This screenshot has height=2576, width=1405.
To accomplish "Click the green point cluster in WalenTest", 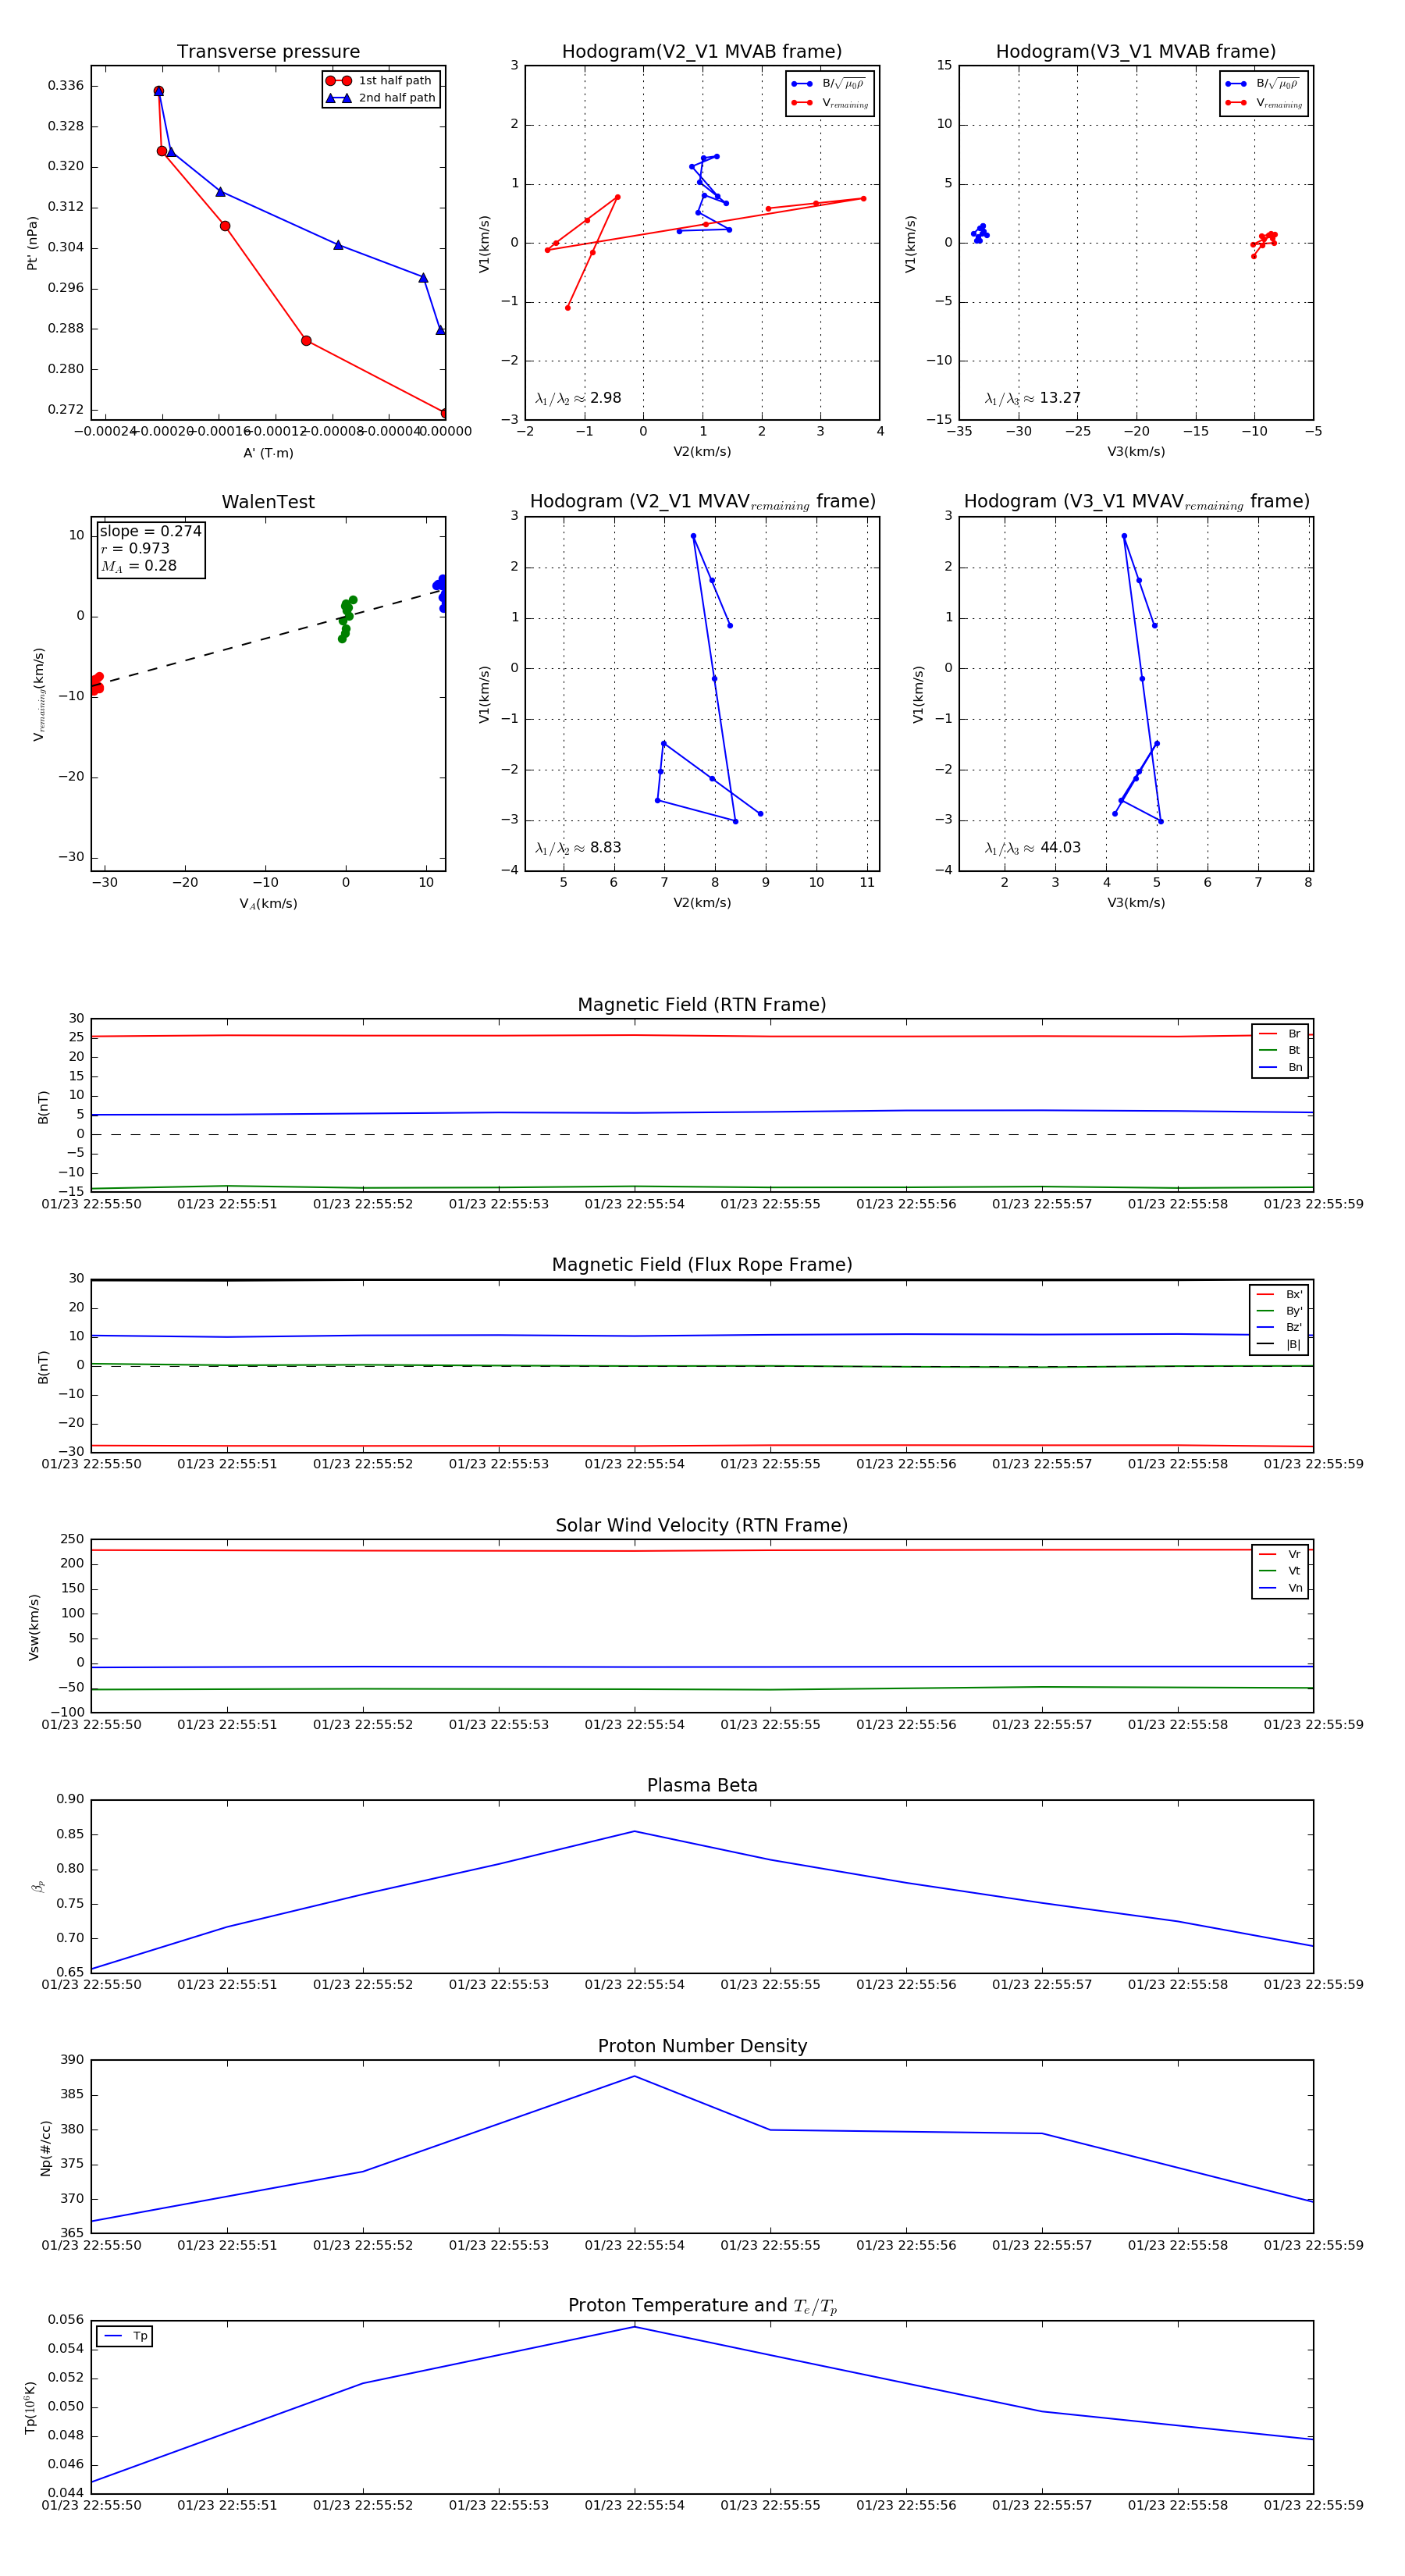I will tap(346, 618).
